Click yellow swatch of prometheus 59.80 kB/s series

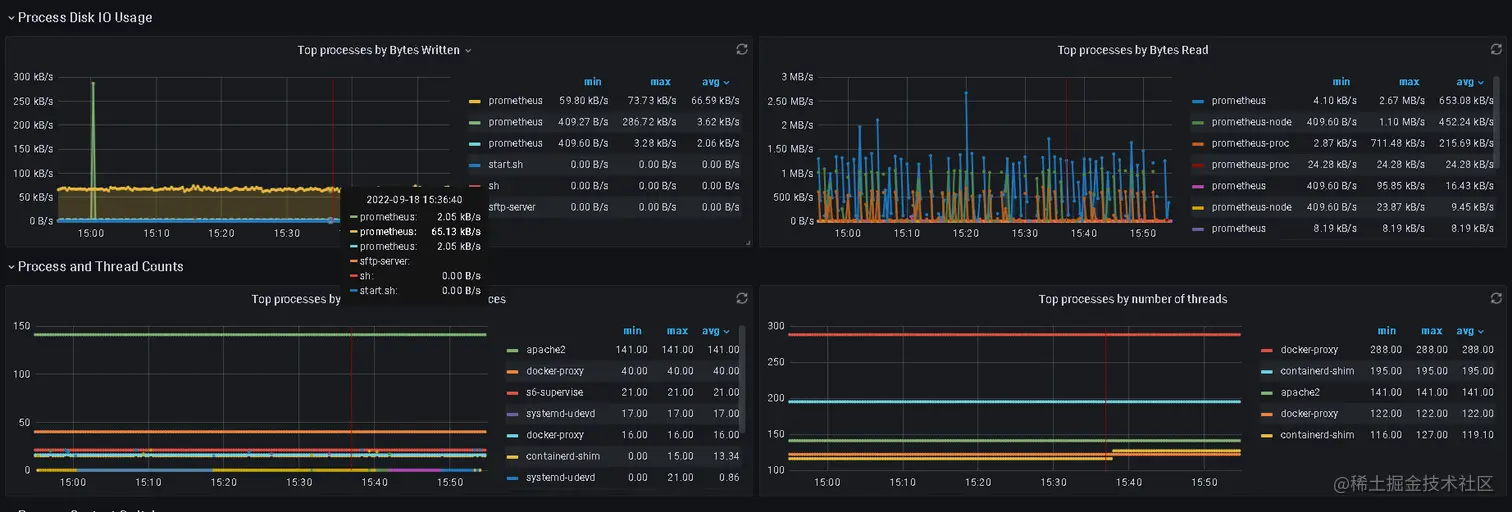(x=475, y=101)
